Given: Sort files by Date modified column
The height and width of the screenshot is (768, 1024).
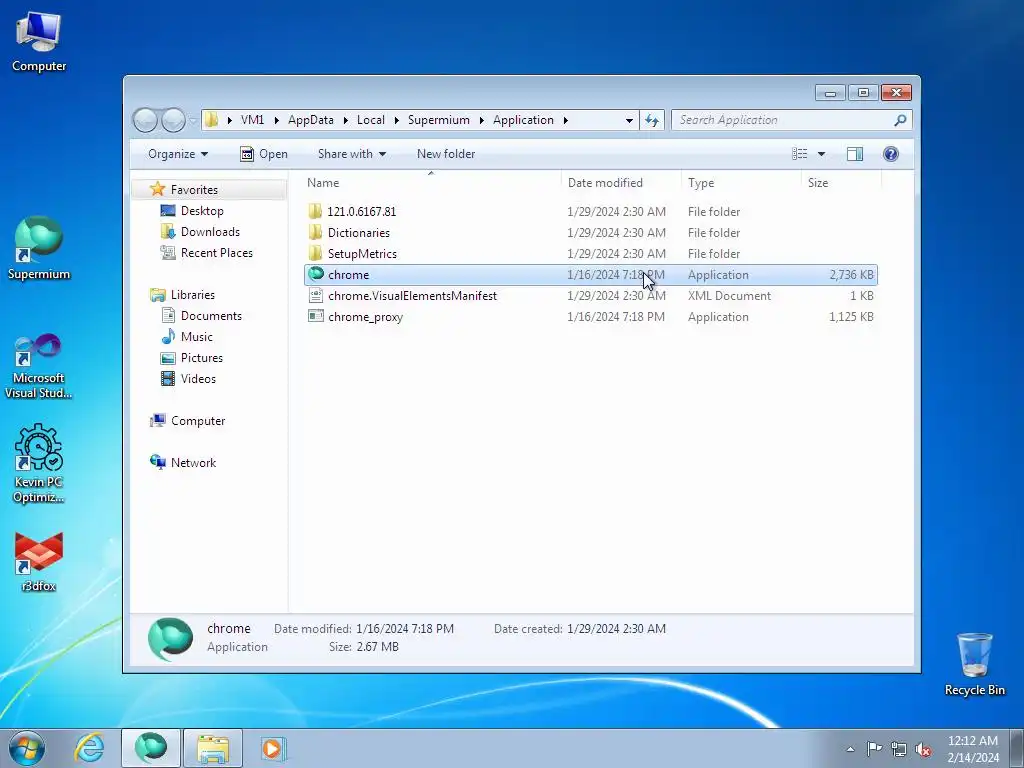Looking at the screenshot, I should coord(620,183).
